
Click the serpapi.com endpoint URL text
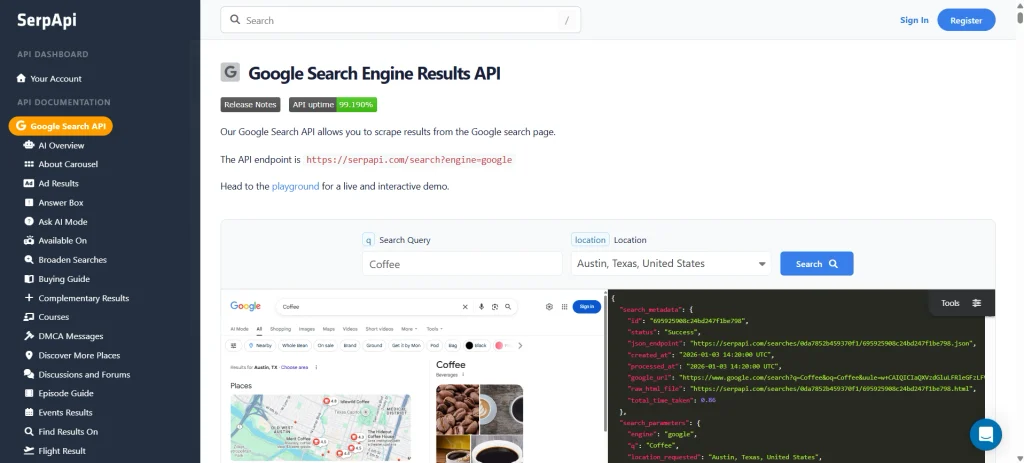click(409, 159)
